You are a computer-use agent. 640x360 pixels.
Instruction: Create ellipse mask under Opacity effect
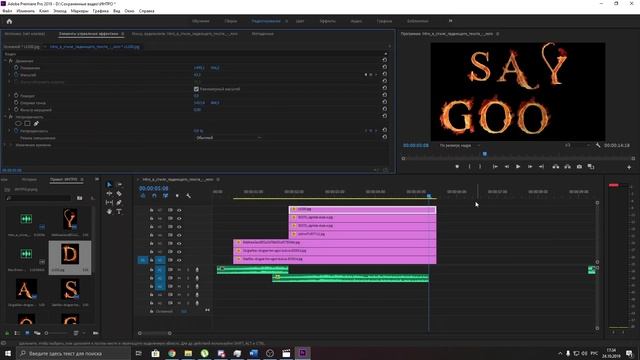point(18,124)
